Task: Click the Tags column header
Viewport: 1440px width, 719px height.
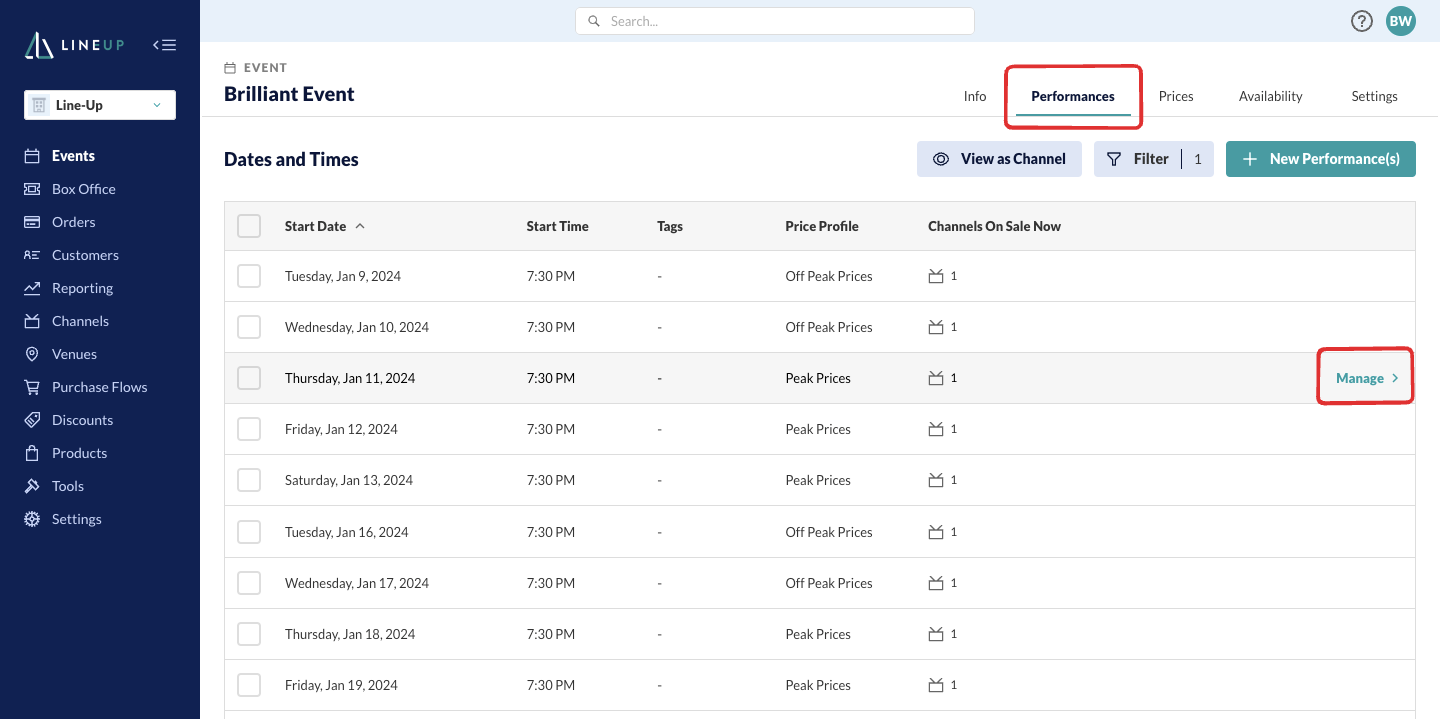Action: click(670, 226)
